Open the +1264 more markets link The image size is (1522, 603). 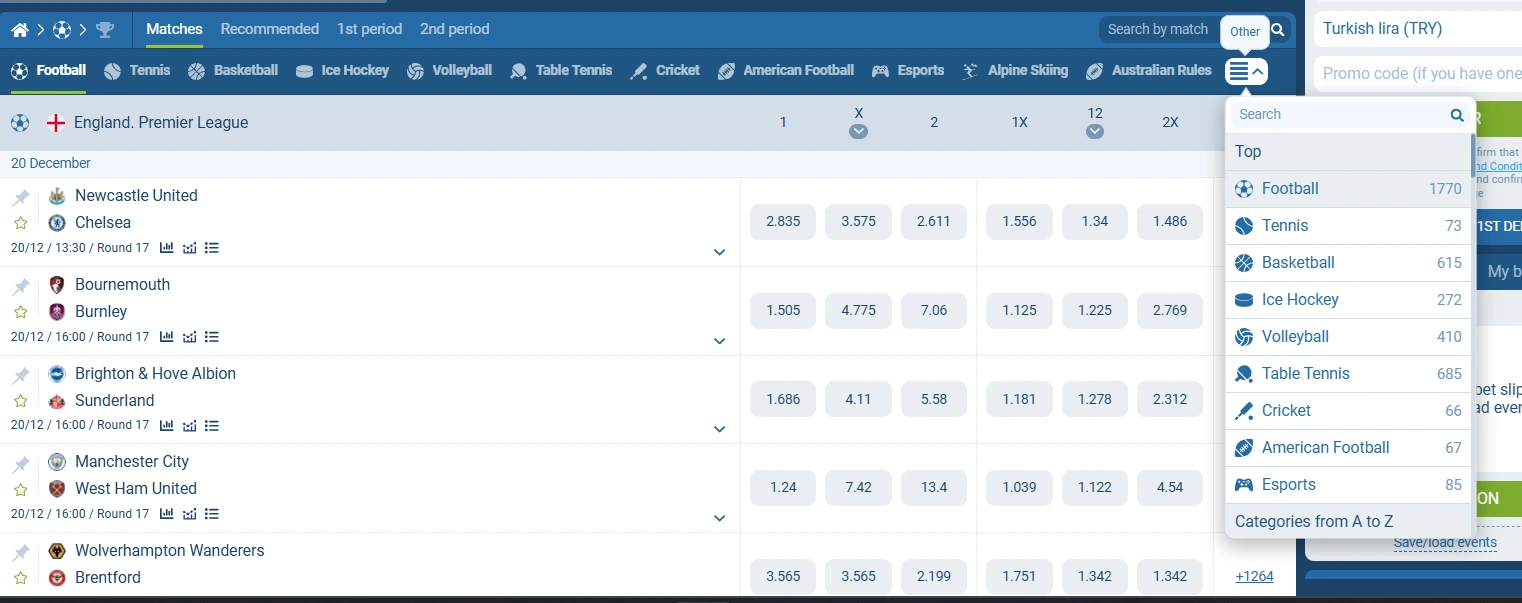[1254, 576]
